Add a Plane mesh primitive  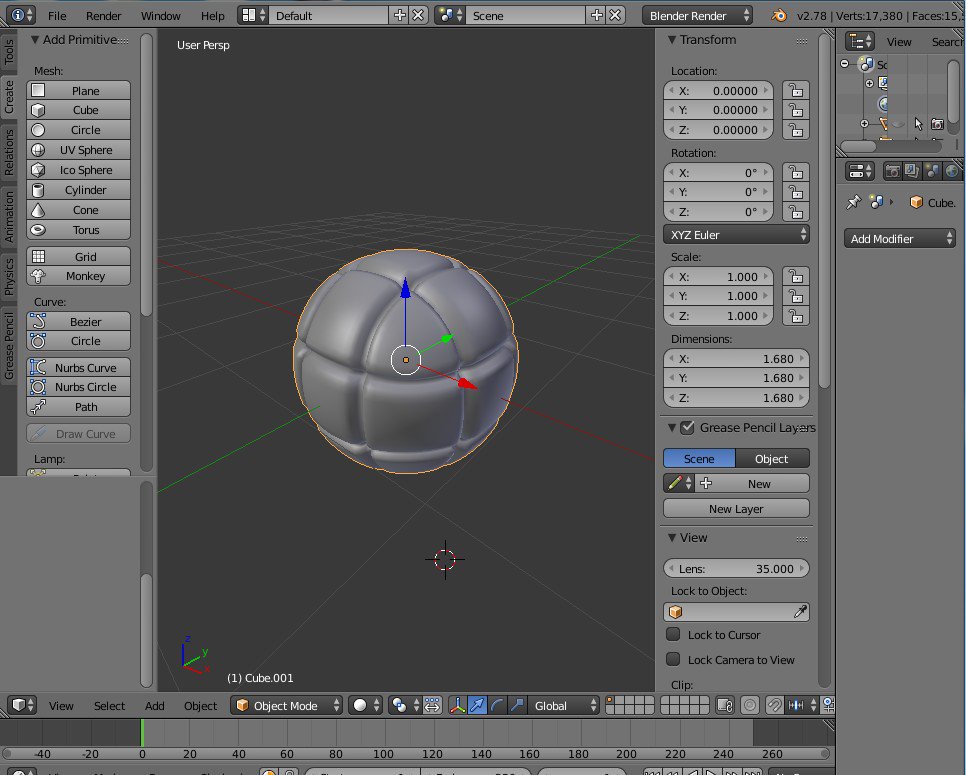coord(78,91)
